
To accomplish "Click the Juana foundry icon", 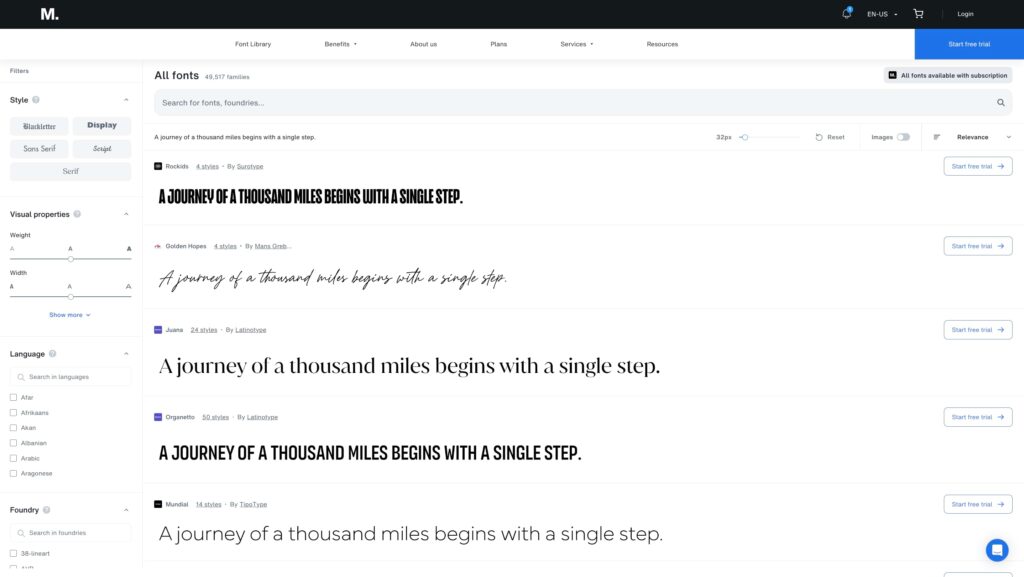I will (158, 330).
